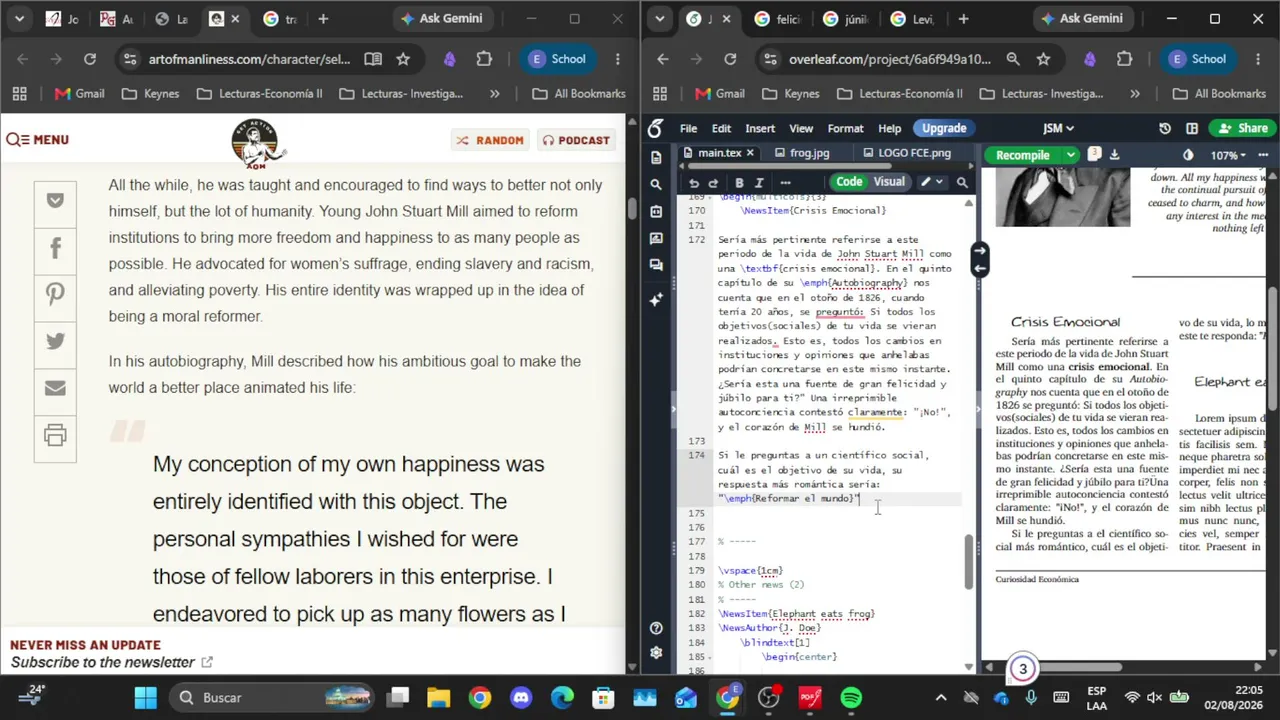Screen dimensions: 1280x720
Task: Open pen editing mode dropdown in editor
Action: (931, 182)
